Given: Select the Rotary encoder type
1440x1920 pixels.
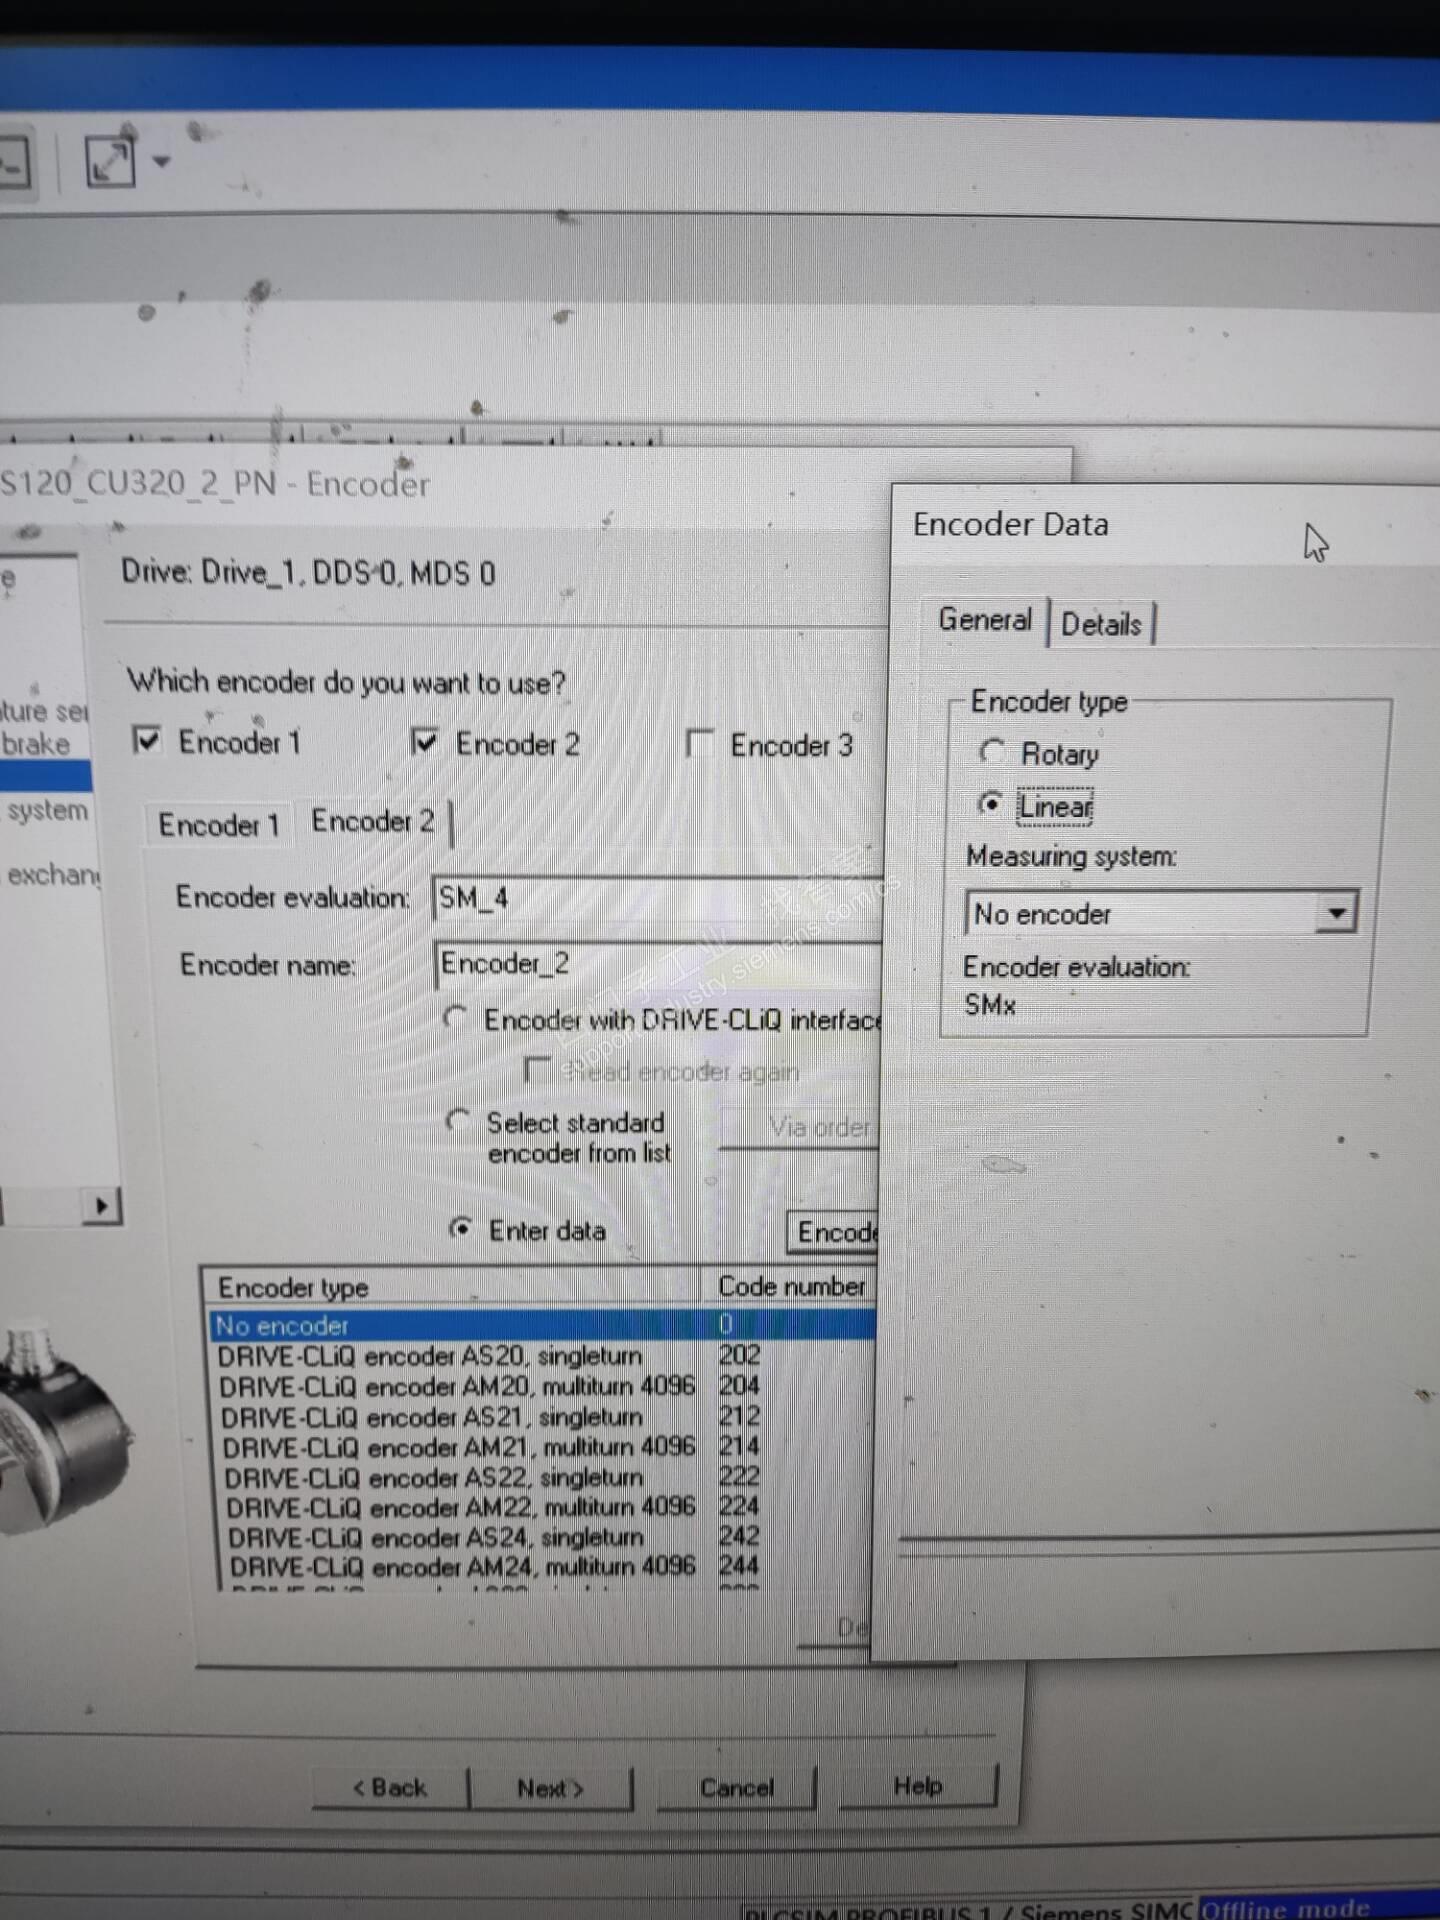Looking at the screenshot, I should pyautogui.click(x=992, y=752).
